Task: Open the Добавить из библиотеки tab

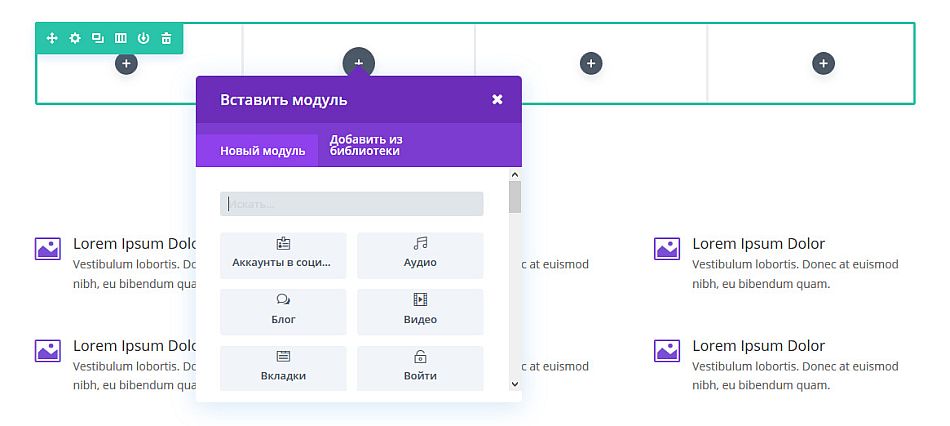Action: pos(366,145)
